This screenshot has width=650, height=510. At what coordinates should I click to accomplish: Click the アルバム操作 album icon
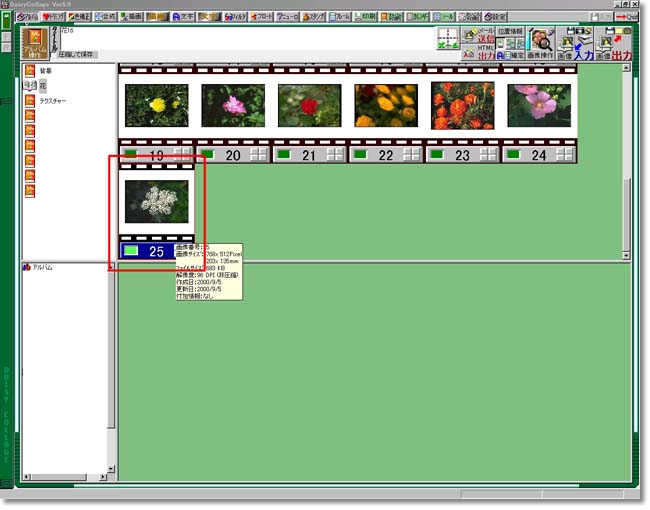click(37, 44)
